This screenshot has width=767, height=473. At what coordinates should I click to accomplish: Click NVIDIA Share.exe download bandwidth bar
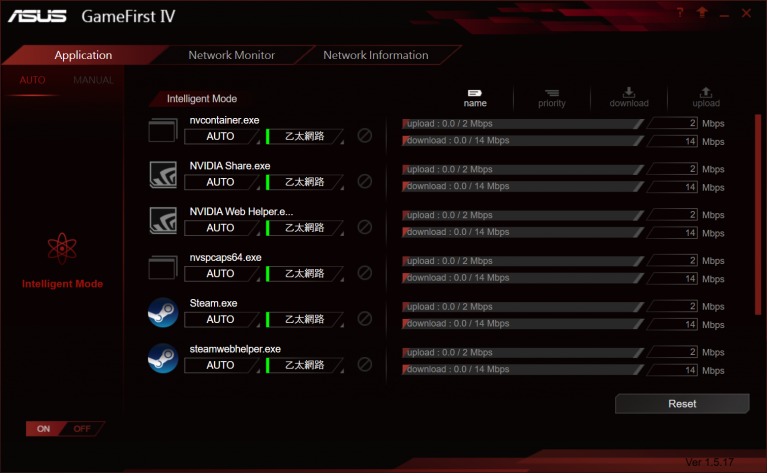point(522,186)
